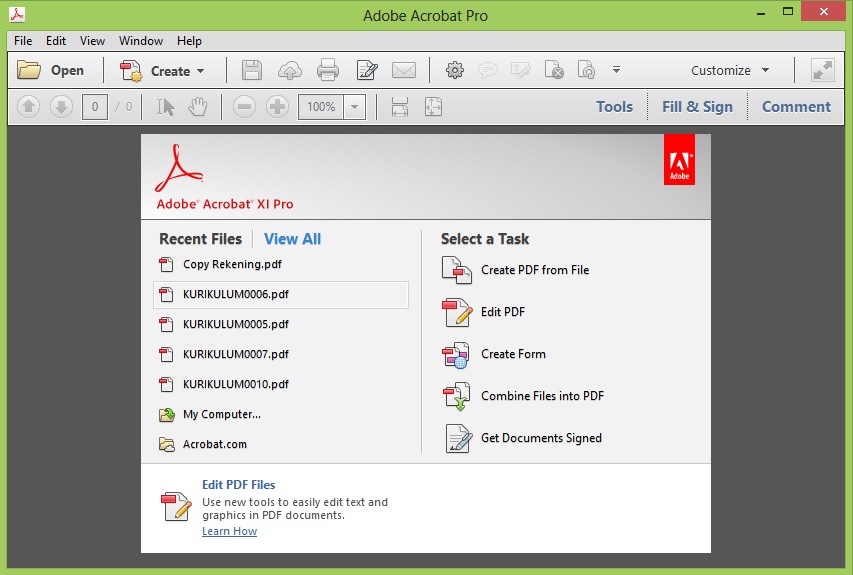Viewport: 853px width, 575px height.
Task: Open the File menu
Action: click(x=23, y=41)
